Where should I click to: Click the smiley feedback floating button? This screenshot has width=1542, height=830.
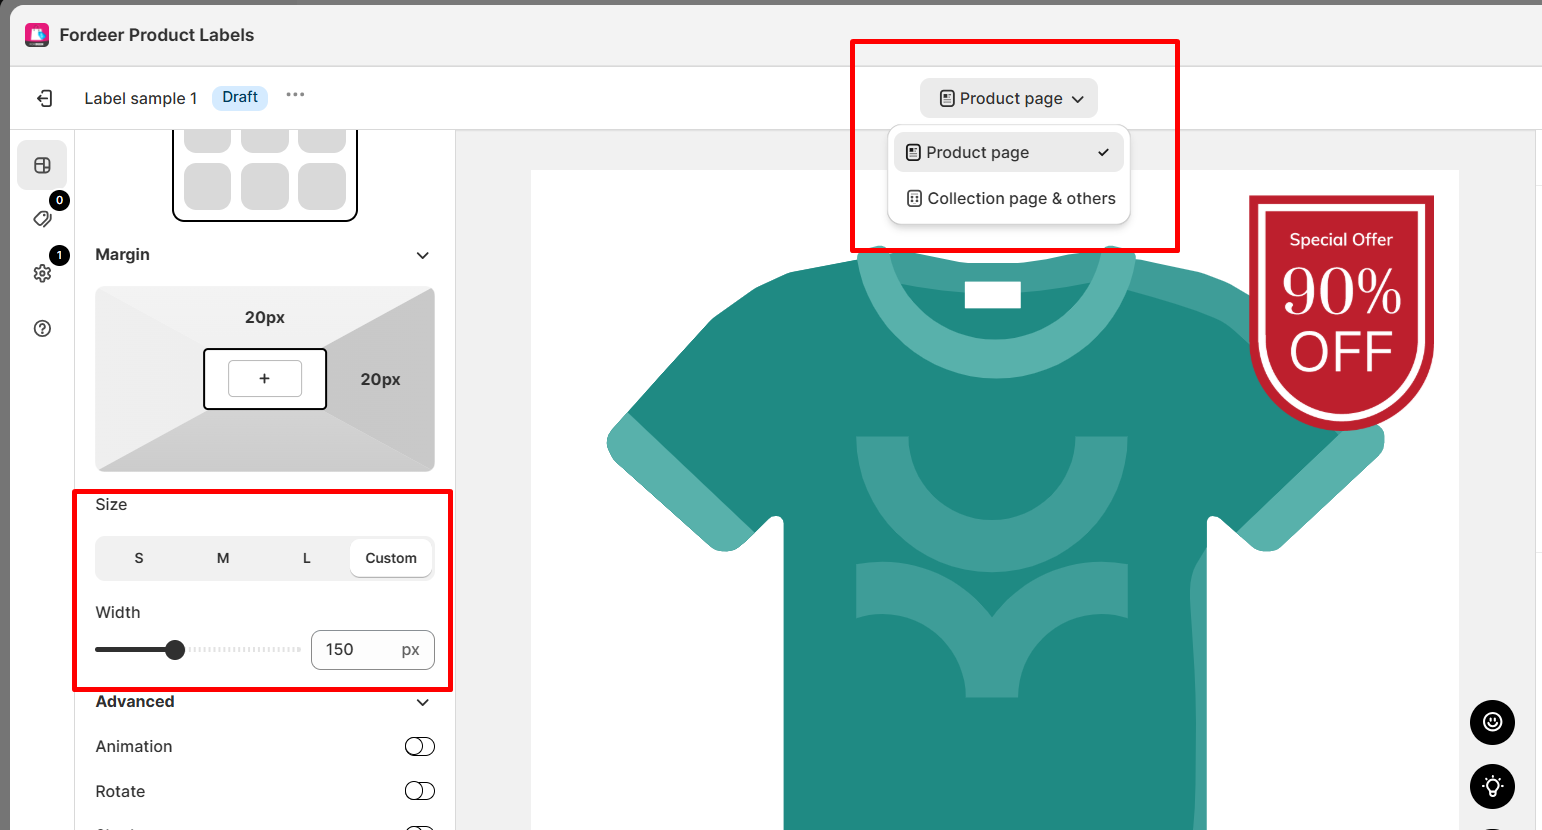tap(1492, 722)
